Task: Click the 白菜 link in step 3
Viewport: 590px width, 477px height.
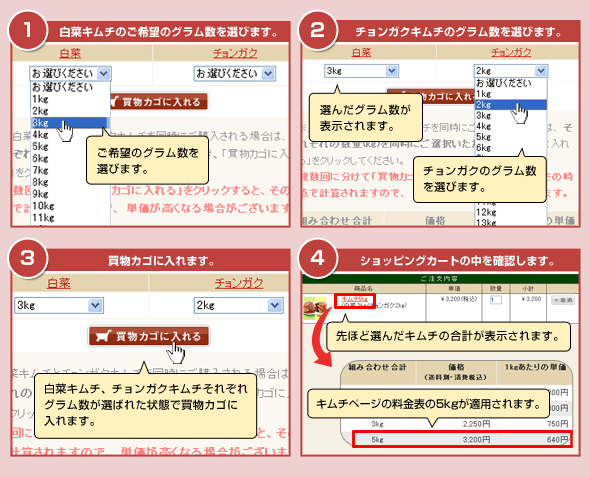Action: tap(59, 283)
